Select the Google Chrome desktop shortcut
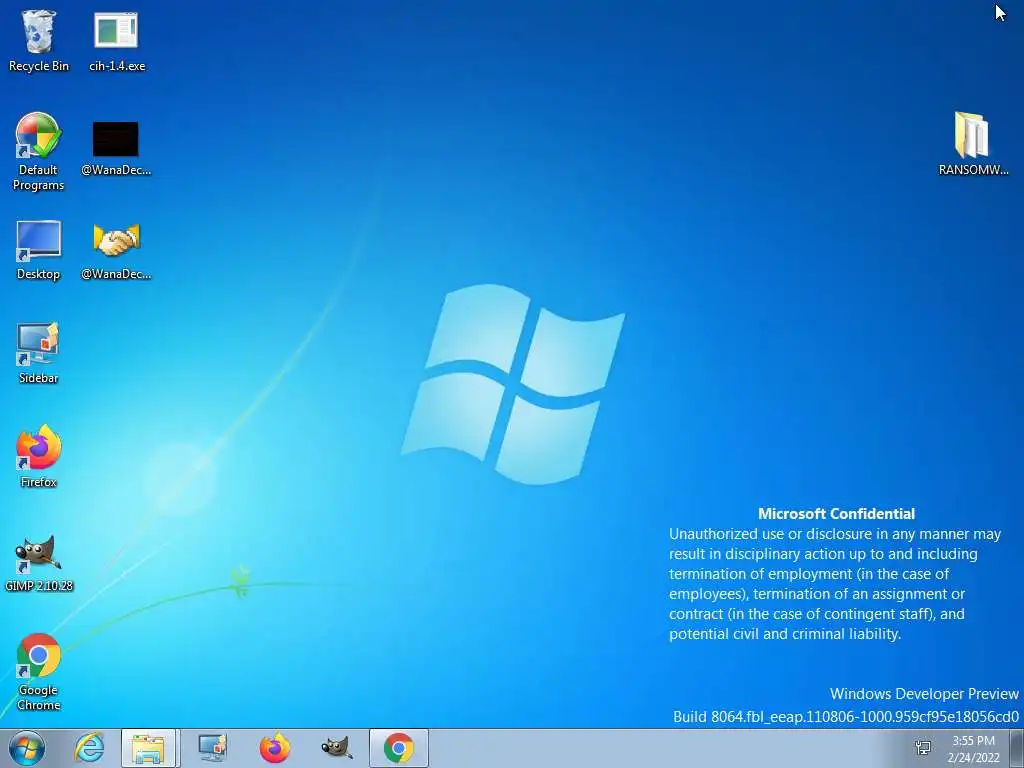 coord(39,671)
